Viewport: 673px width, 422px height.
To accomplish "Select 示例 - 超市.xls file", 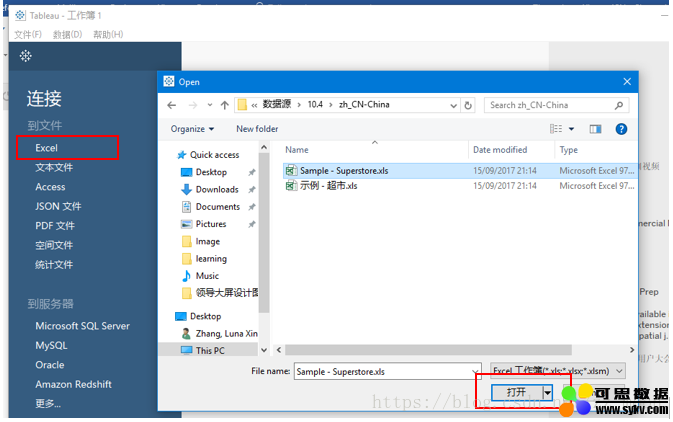I will 460,185.
